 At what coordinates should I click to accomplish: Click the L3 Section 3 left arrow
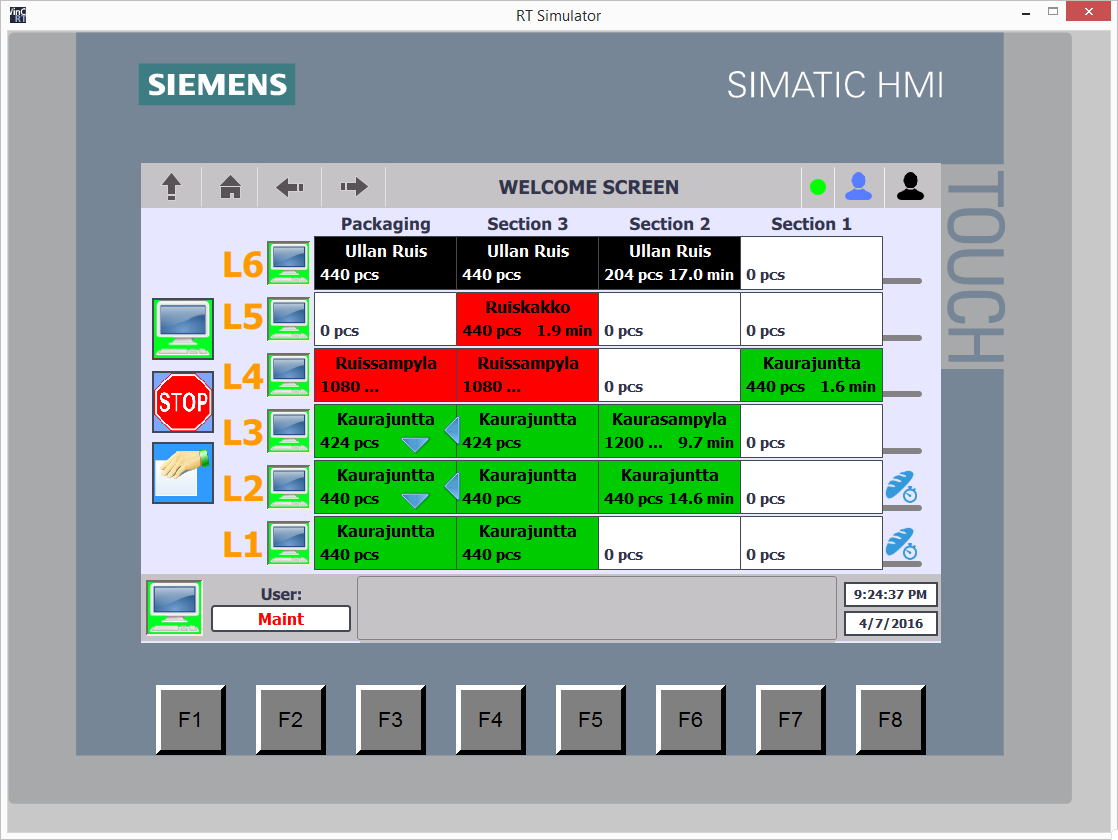[x=451, y=431]
